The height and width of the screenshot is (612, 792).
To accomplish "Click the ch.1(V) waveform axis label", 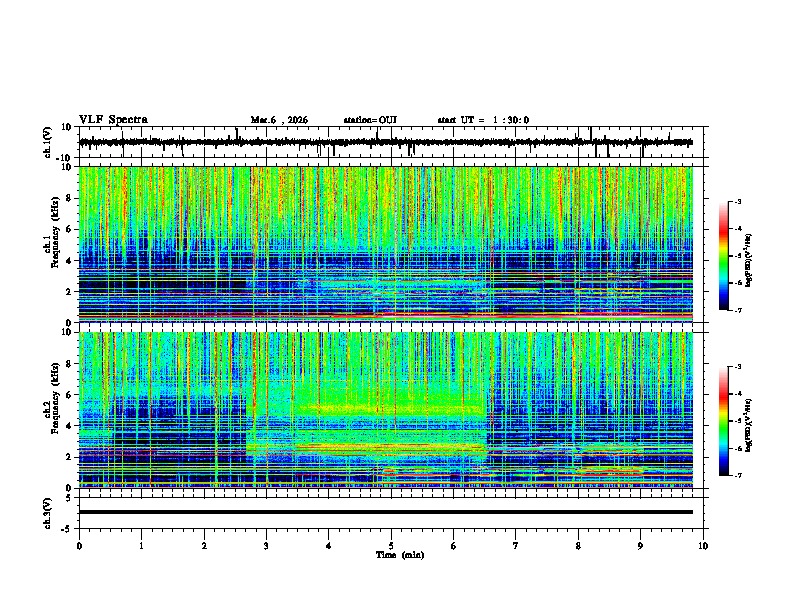I will point(48,142).
